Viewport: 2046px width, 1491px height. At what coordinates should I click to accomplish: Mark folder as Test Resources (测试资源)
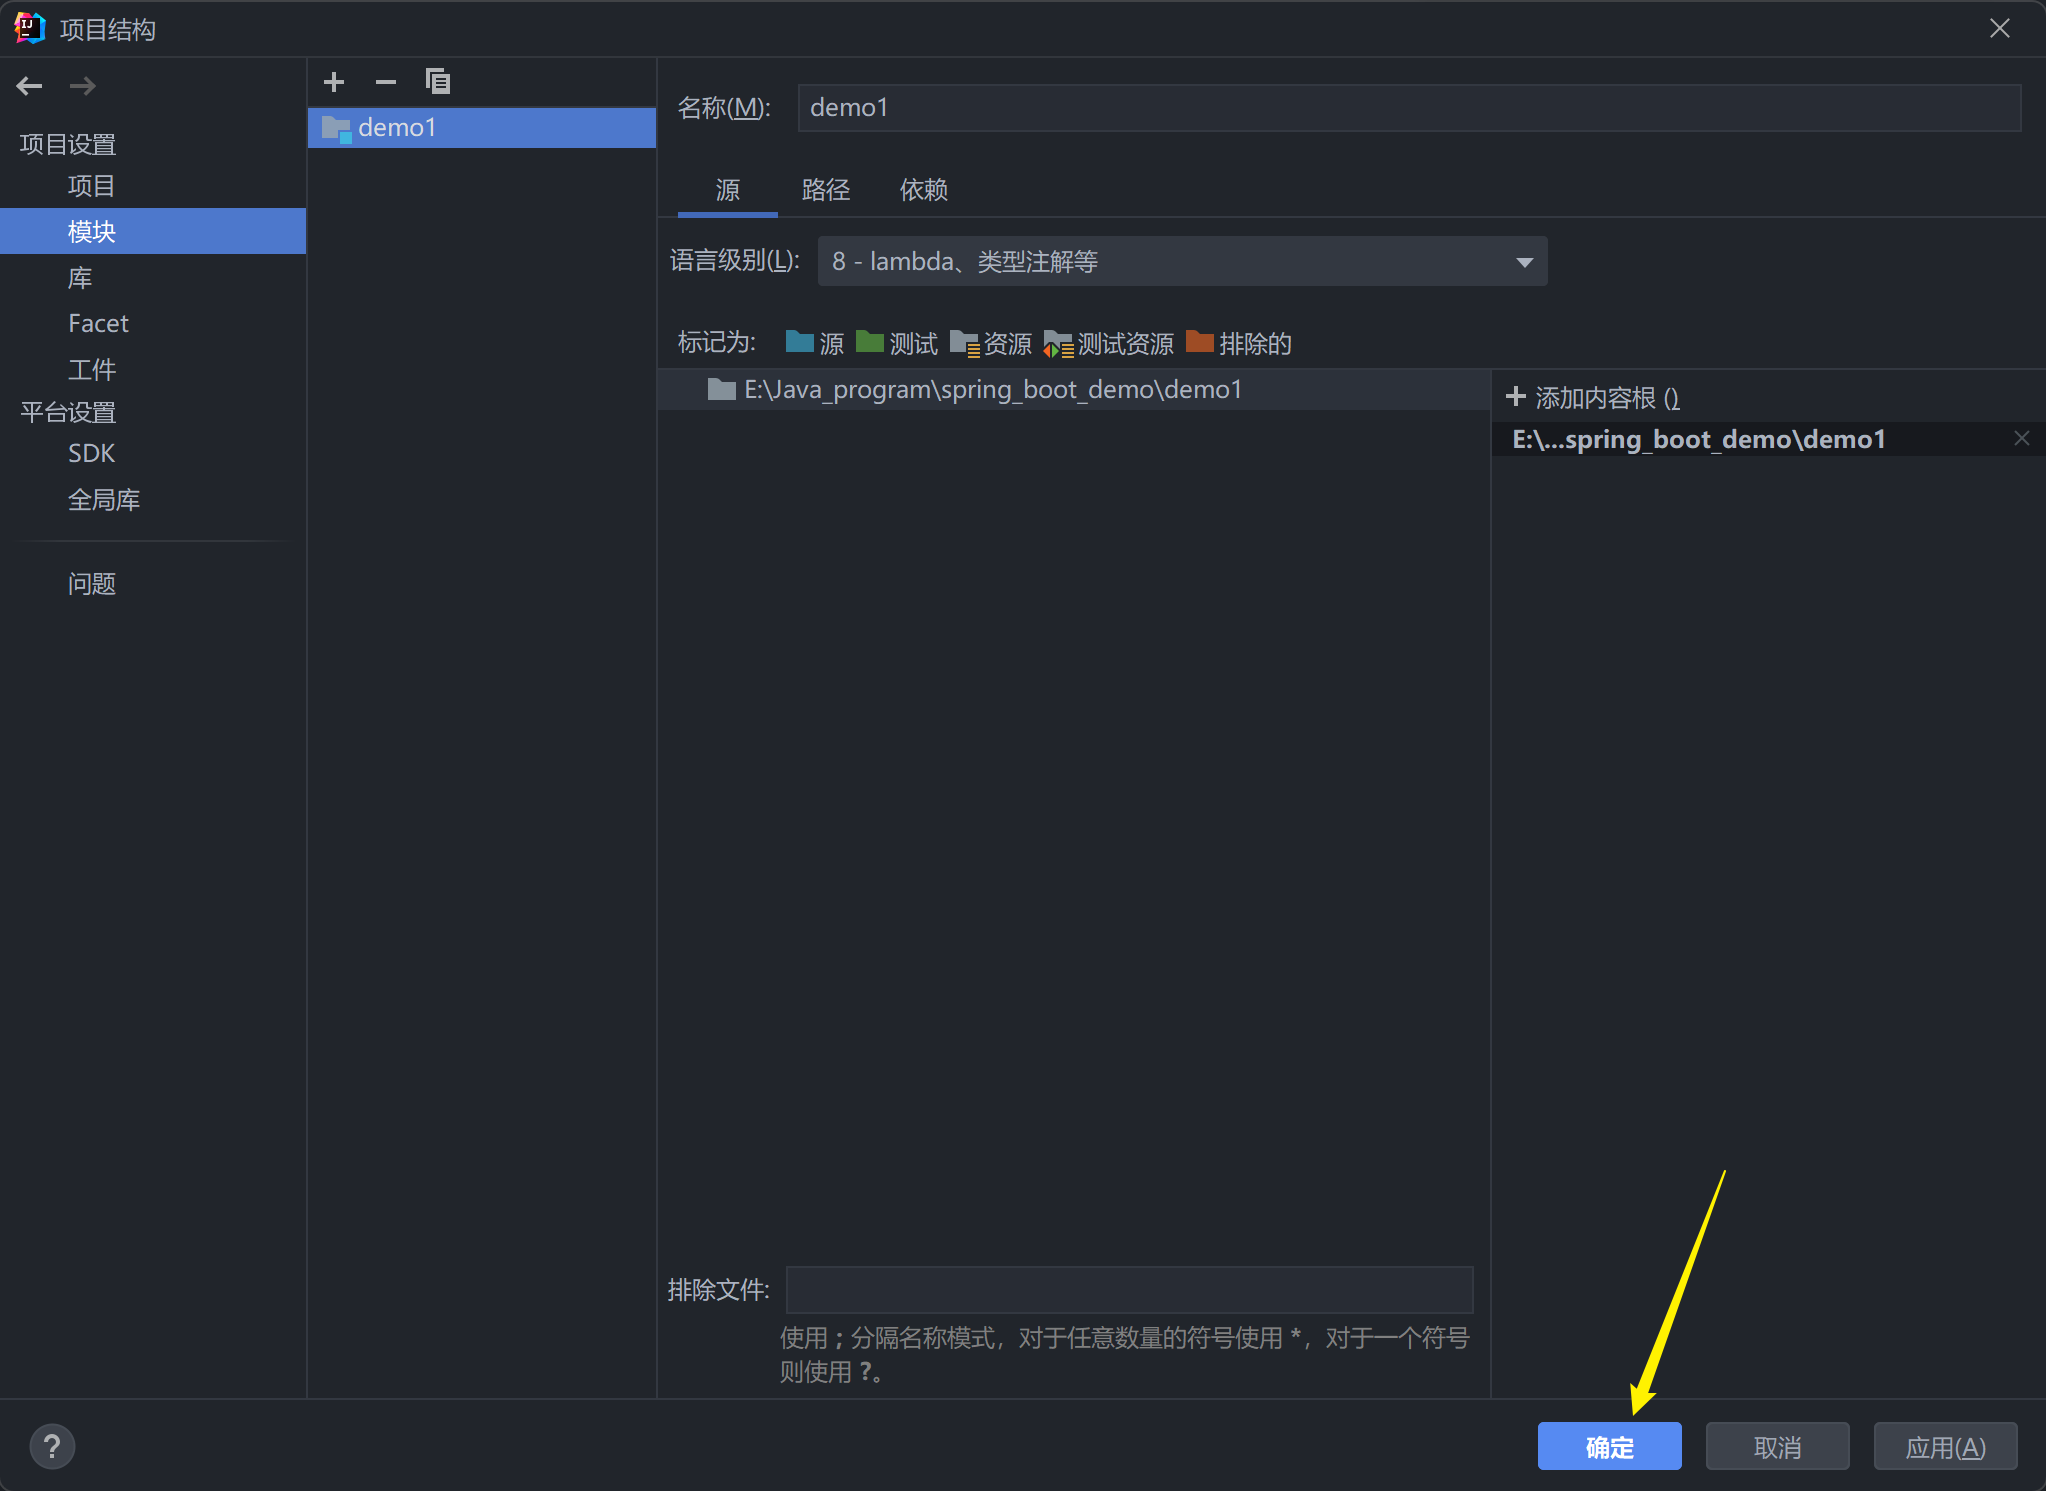(1108, 343)
